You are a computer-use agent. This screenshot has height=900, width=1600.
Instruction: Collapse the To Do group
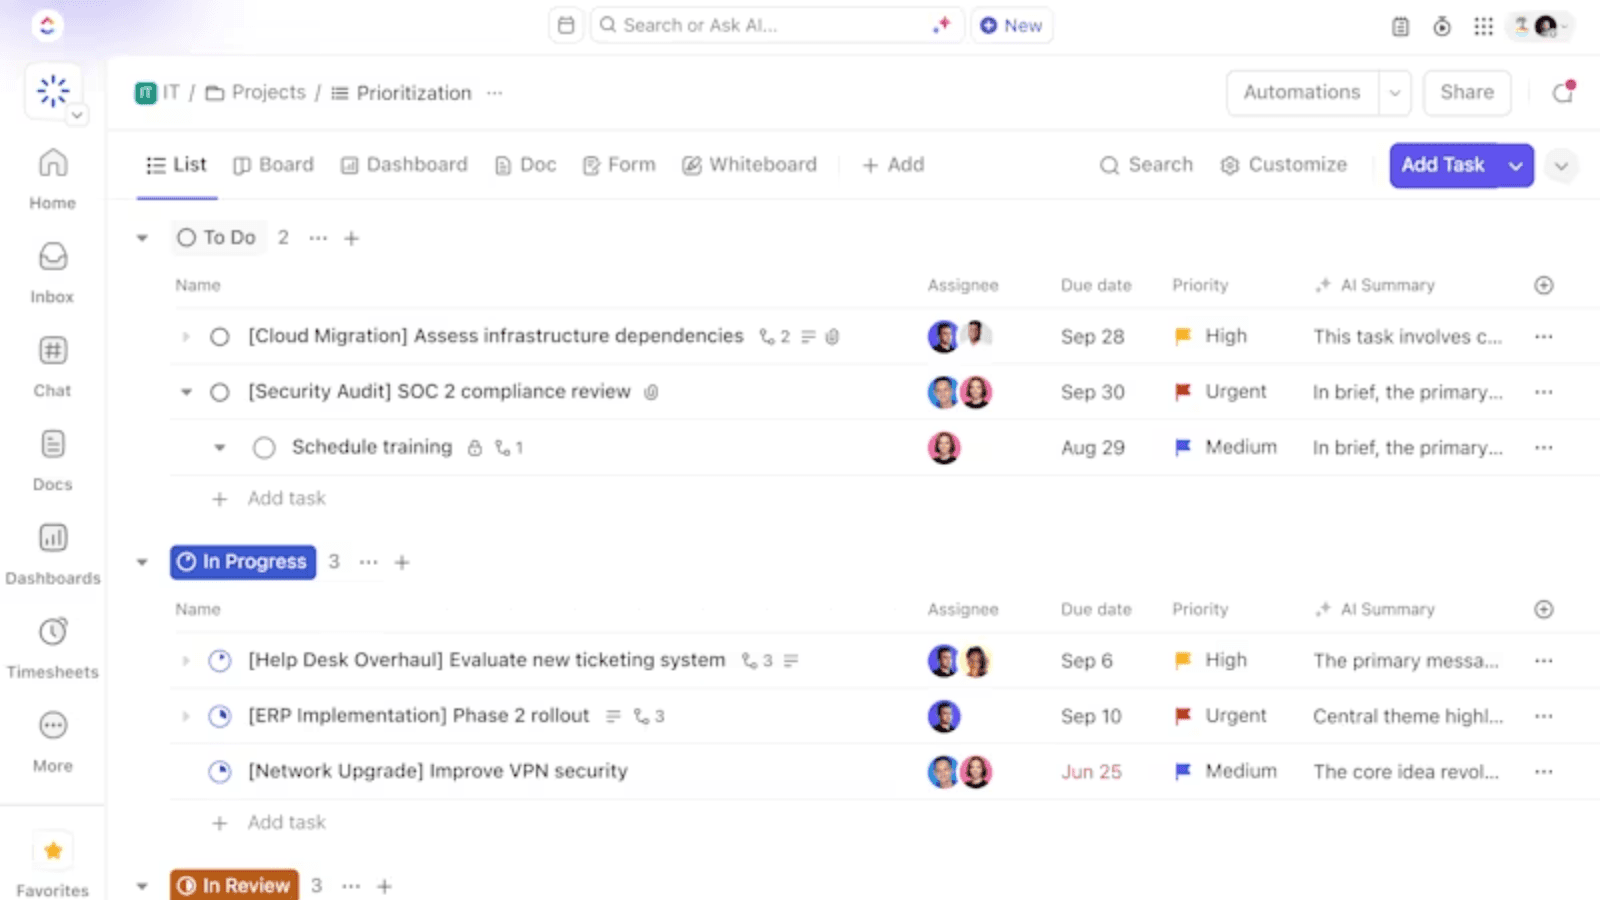[142, 238]
